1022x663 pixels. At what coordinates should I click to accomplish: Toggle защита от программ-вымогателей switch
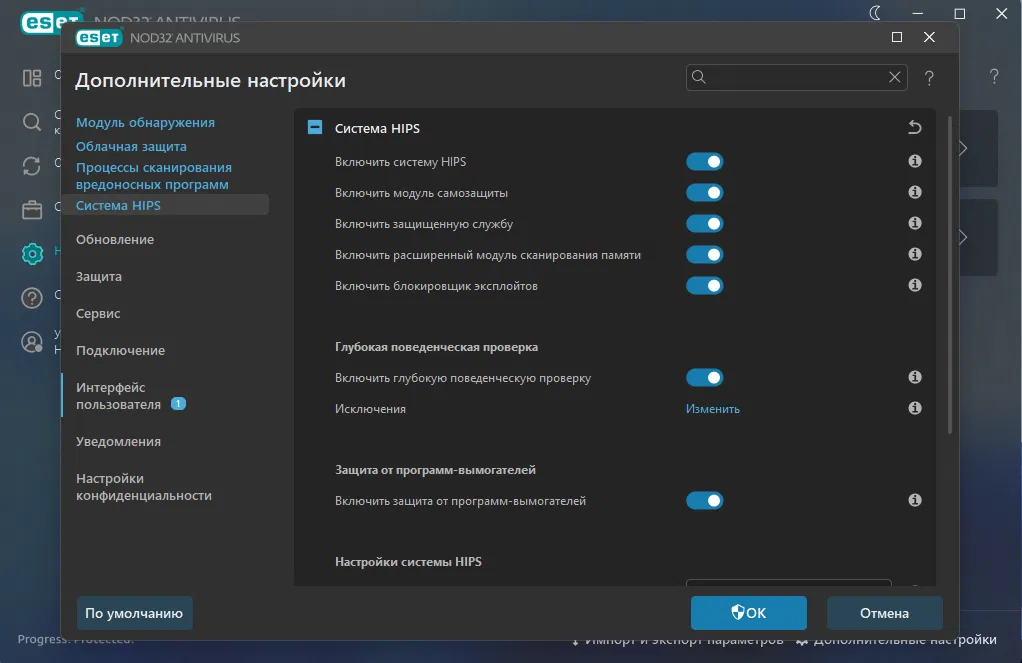[705, 501]
